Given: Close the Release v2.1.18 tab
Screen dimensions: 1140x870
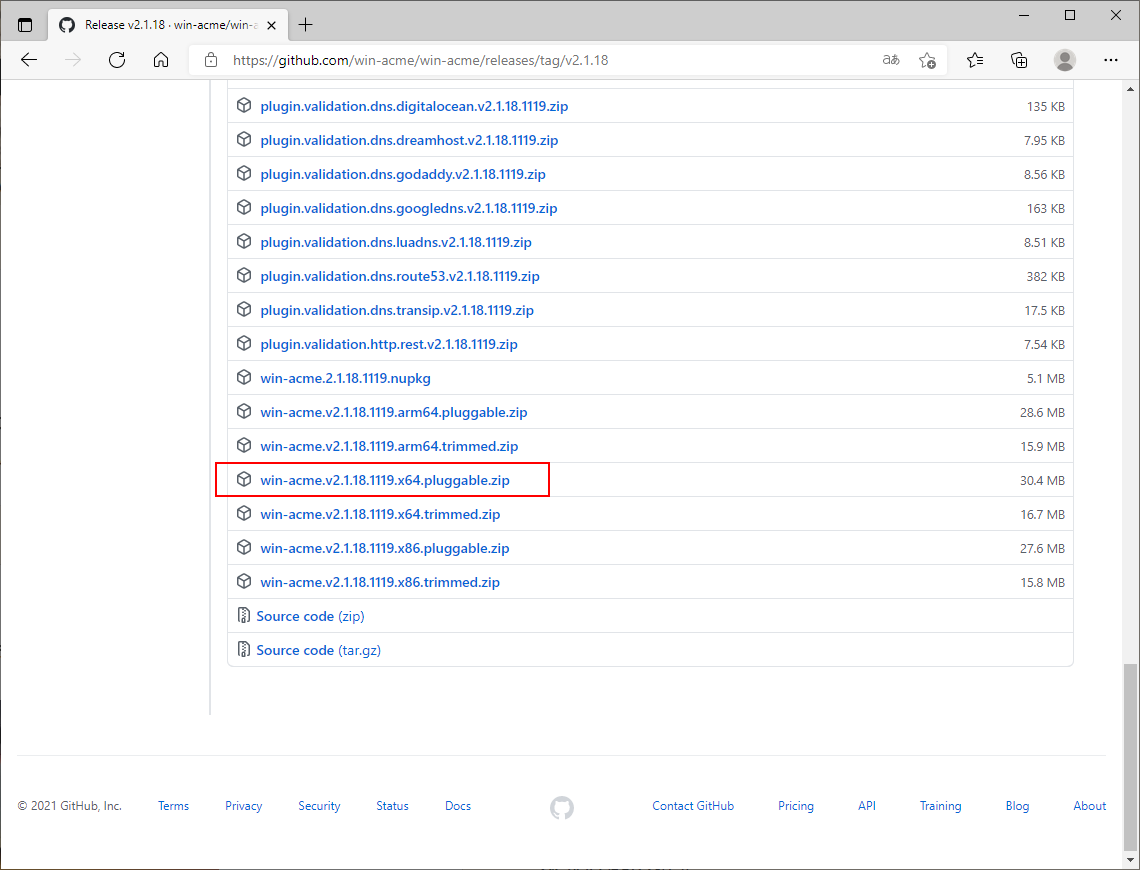Looking at the screenshot, I should [x=271, y=25].
